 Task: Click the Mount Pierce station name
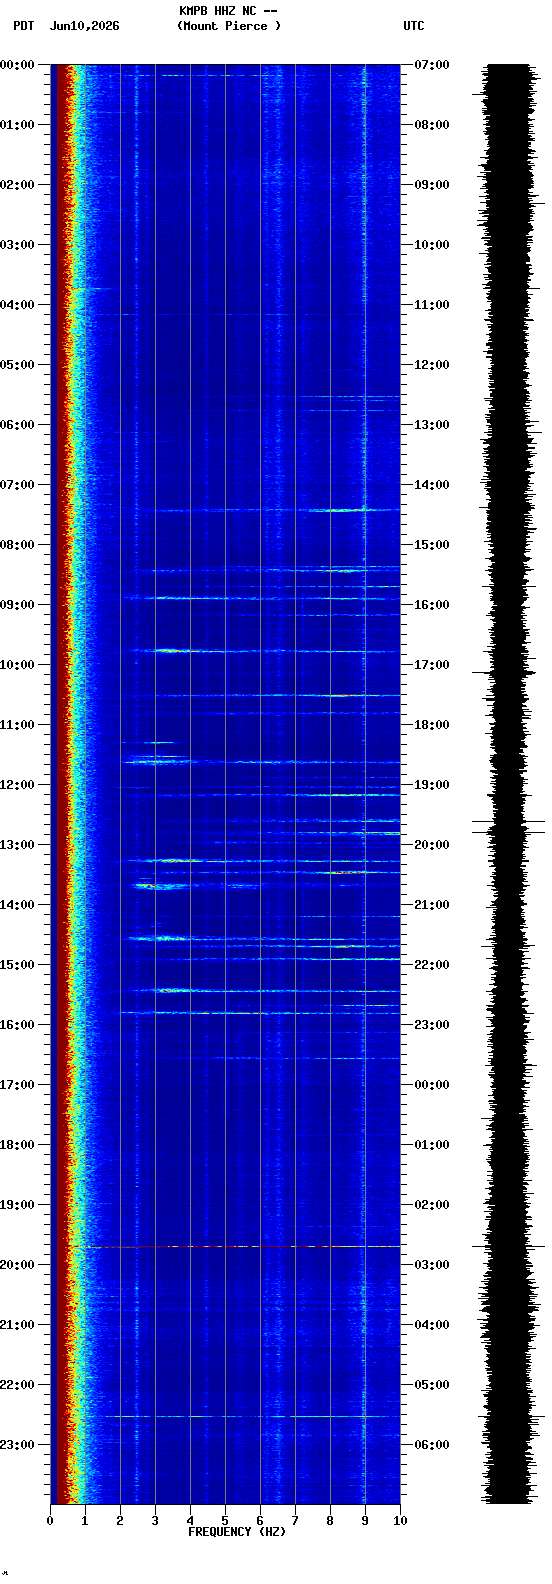click(229, 26)
